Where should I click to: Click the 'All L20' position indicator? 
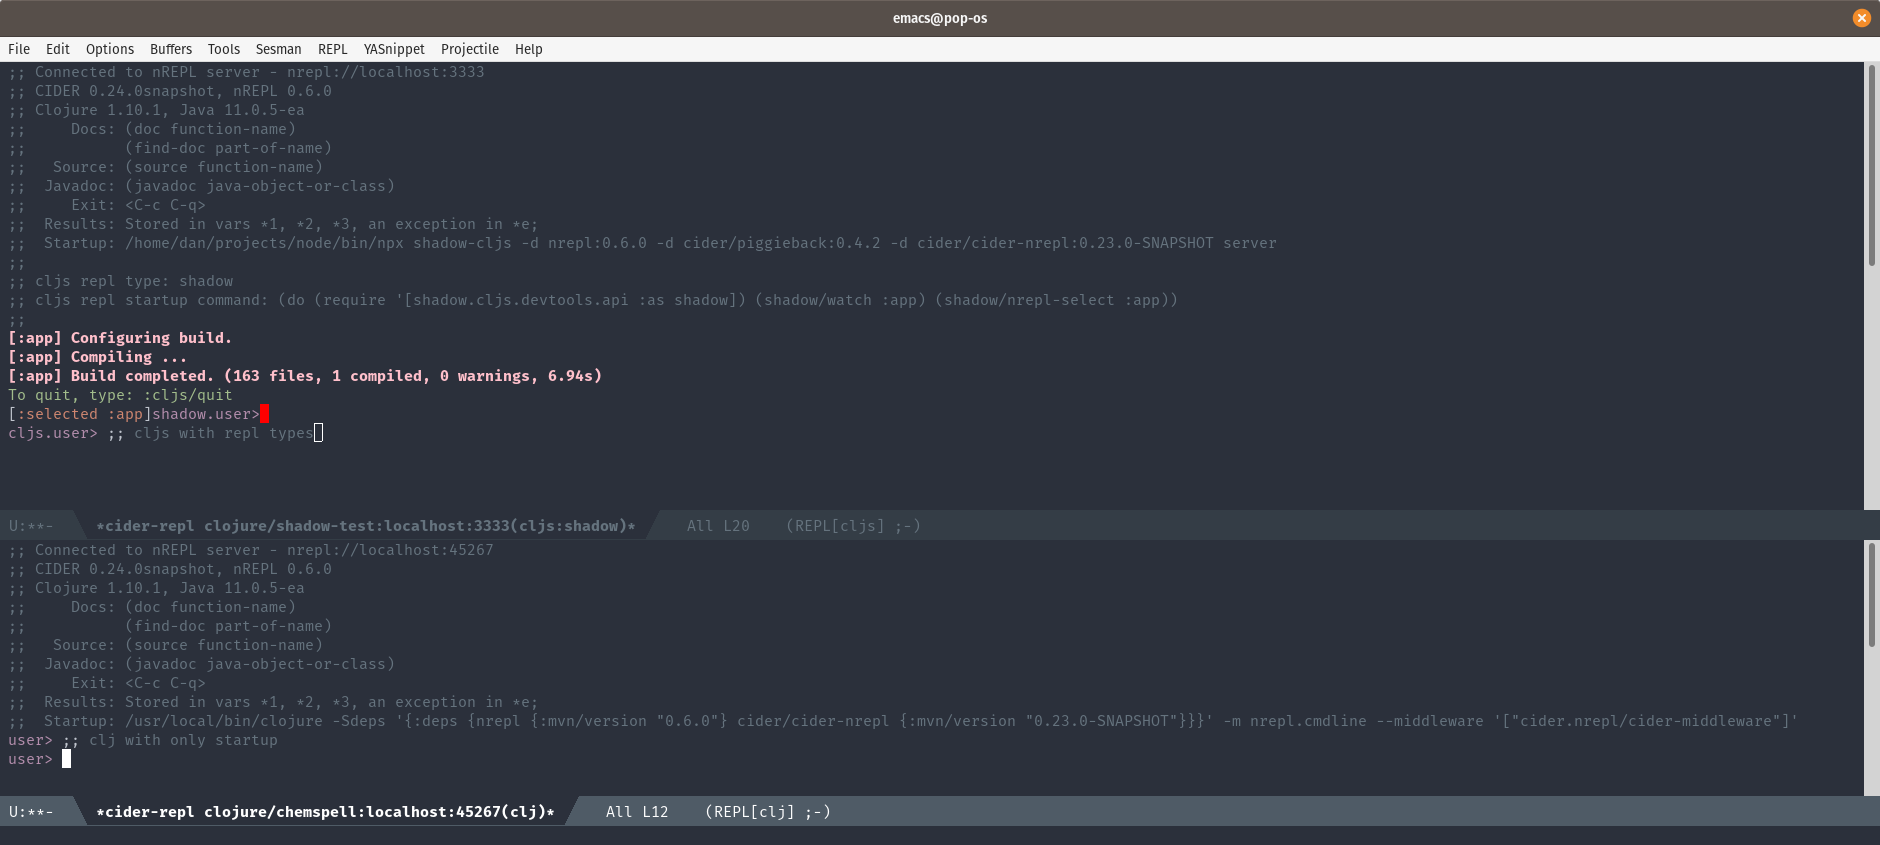pos(718,526)
